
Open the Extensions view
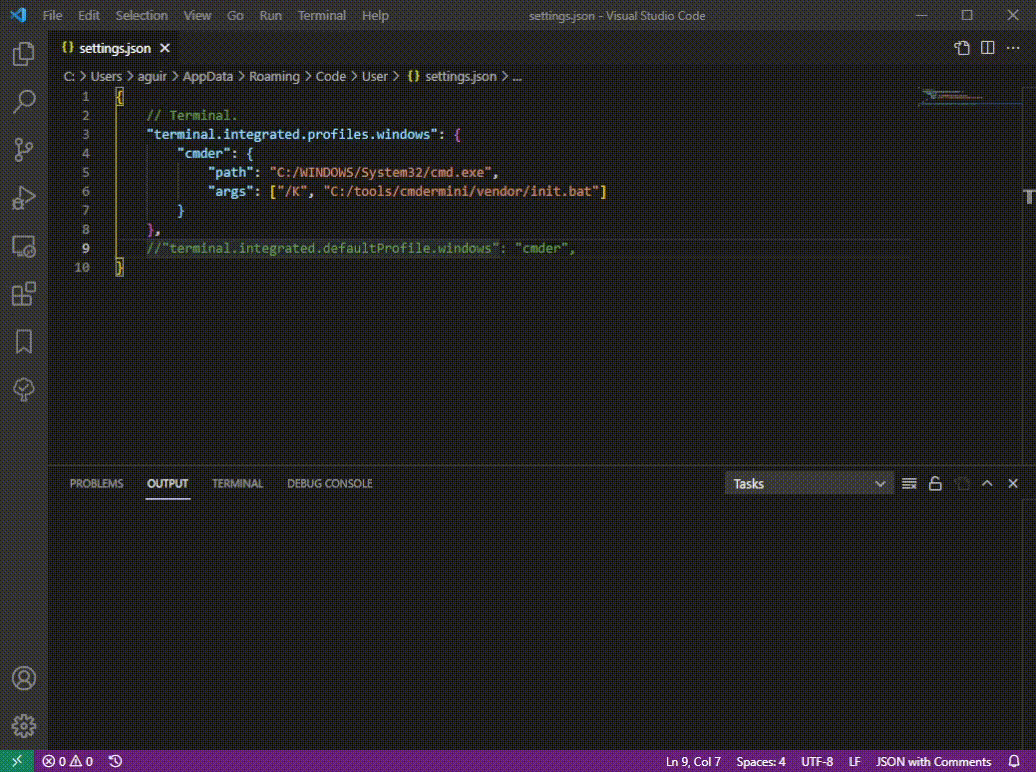[24, 293]
